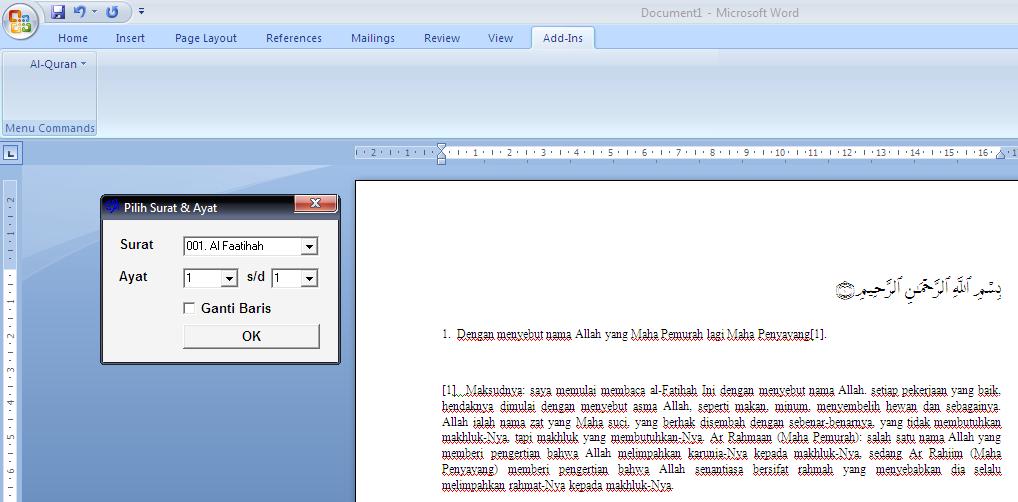1018x502 pixels.
Task: Expand the Undo history arrow
Action: pyautogui.click(x=94, y=12)
